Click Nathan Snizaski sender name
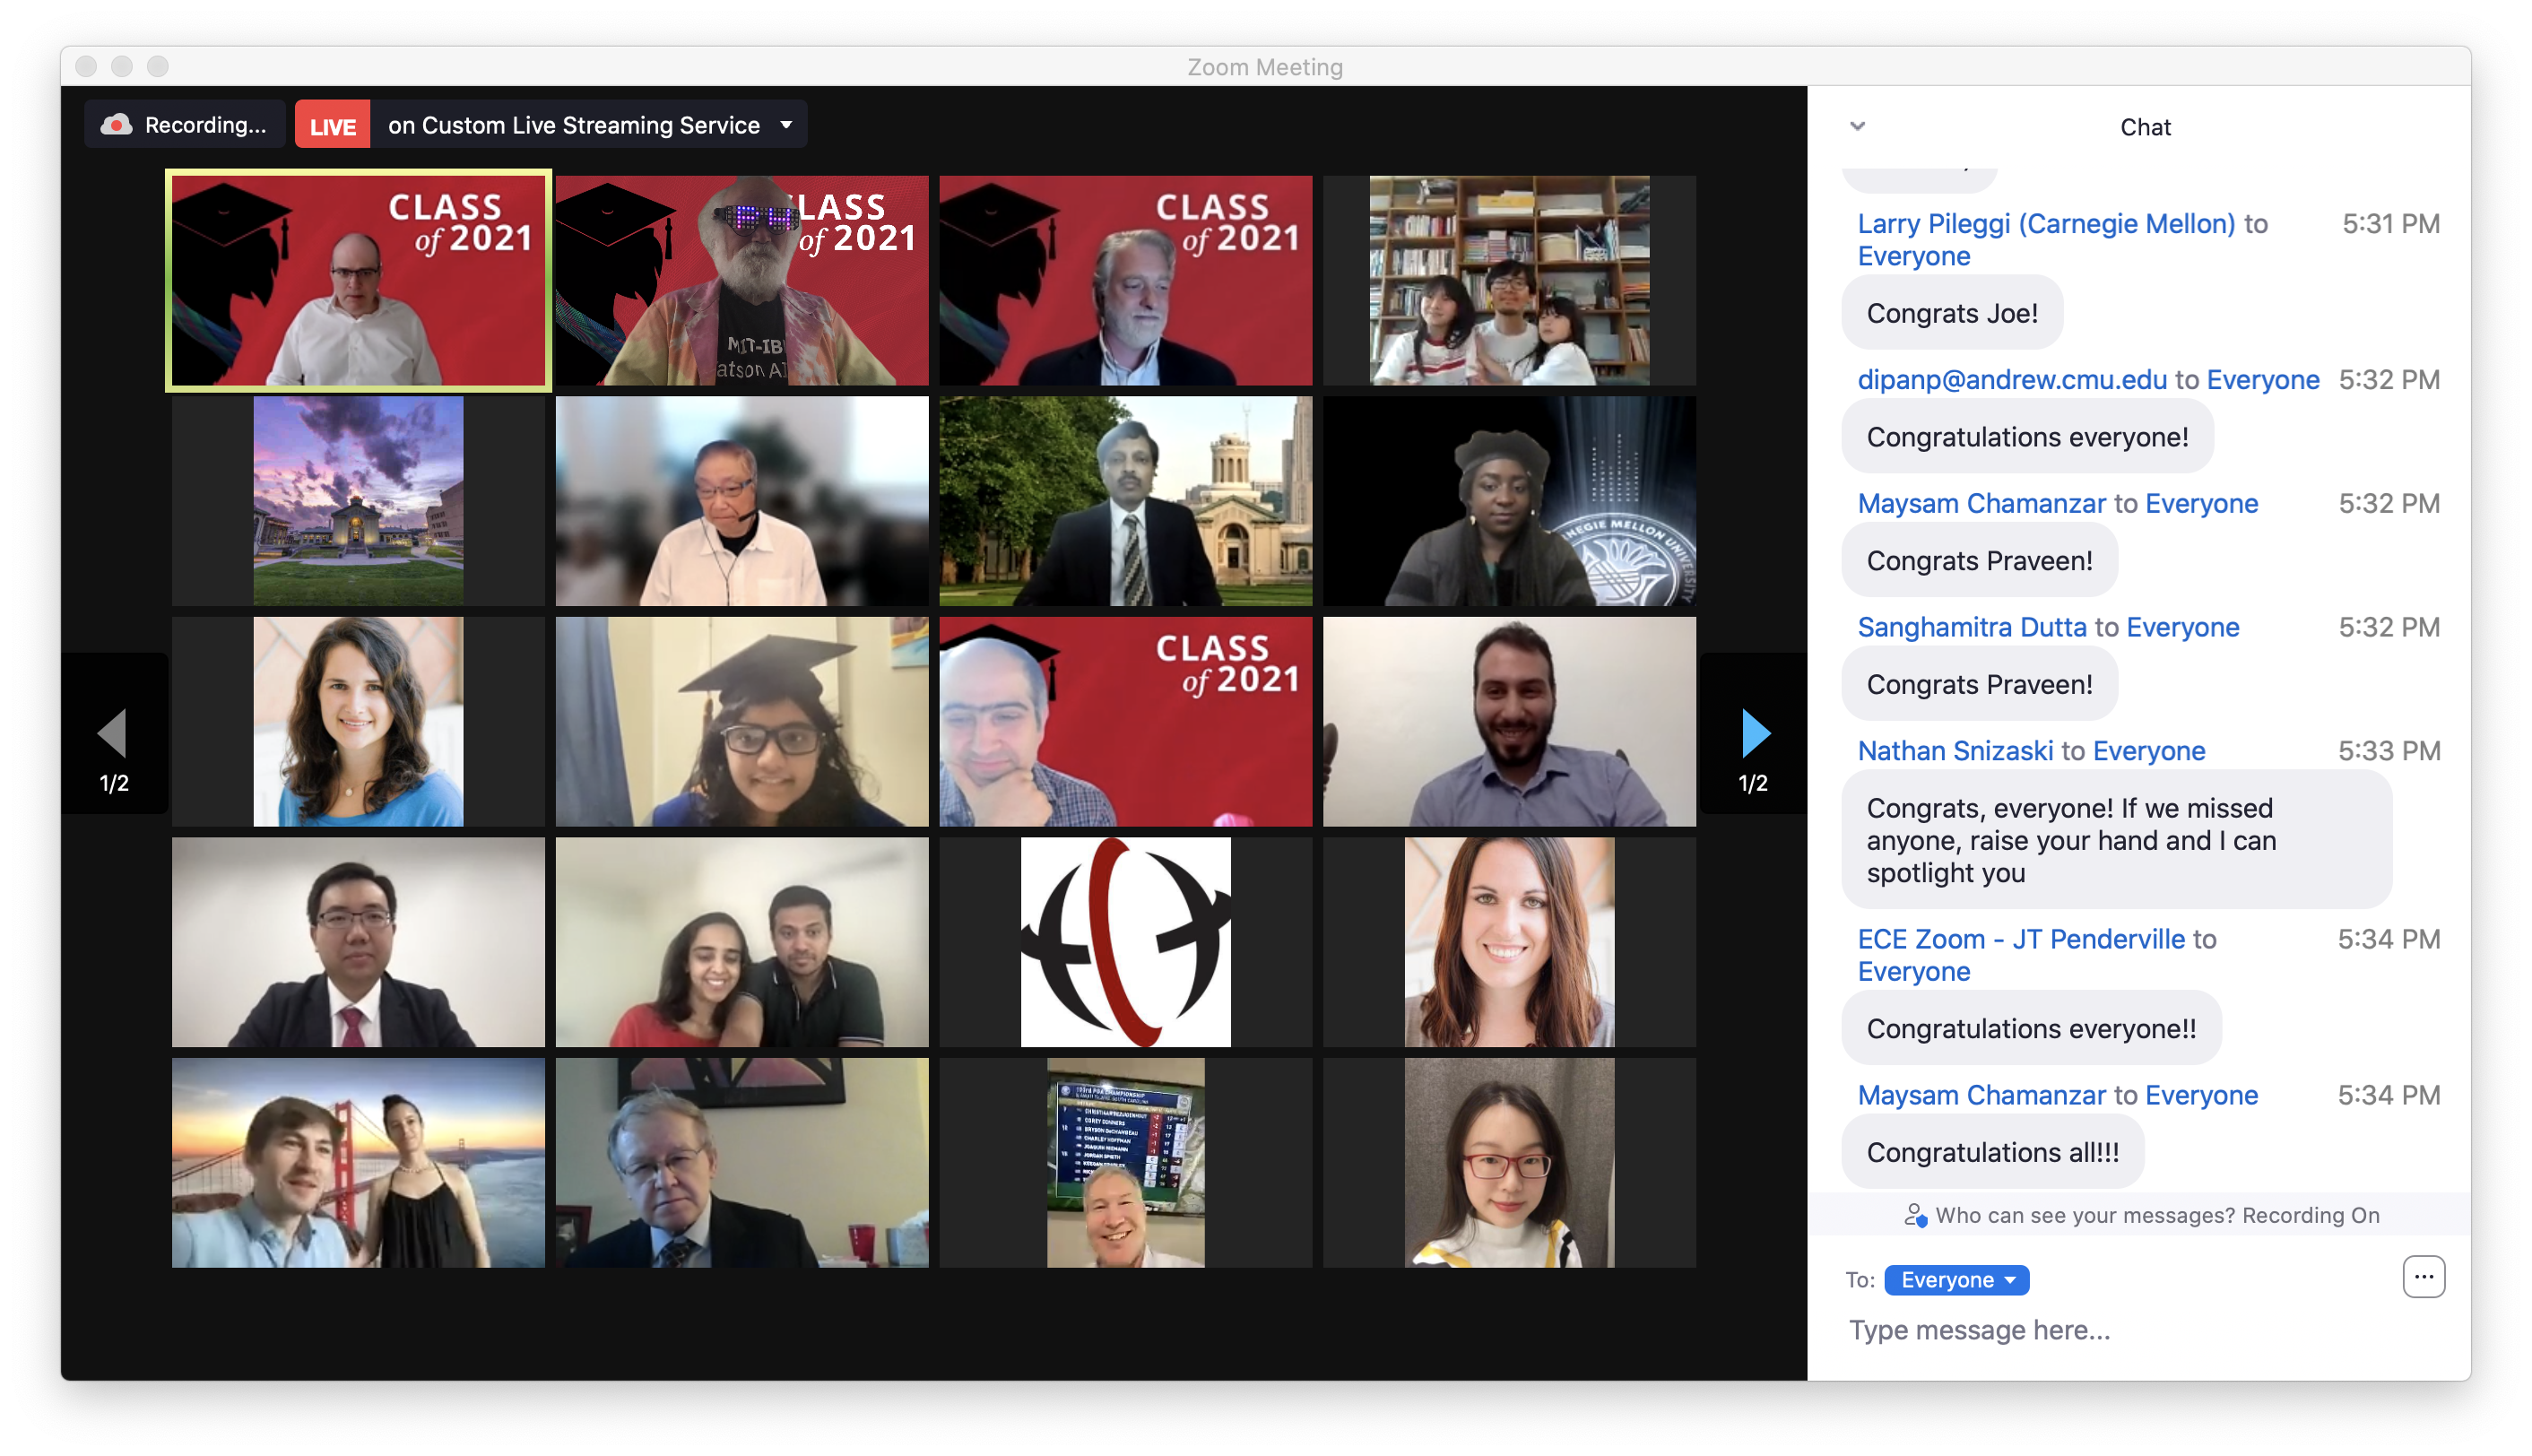2532x1456 pixels. pyautogui.click(x=1955, y=751)
